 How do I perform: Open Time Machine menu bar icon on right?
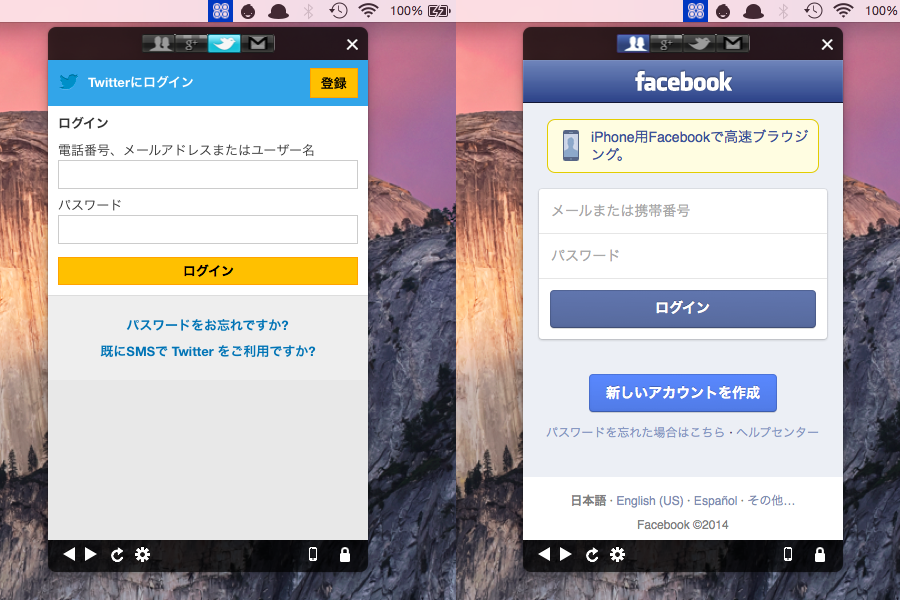tap(813, 10)
